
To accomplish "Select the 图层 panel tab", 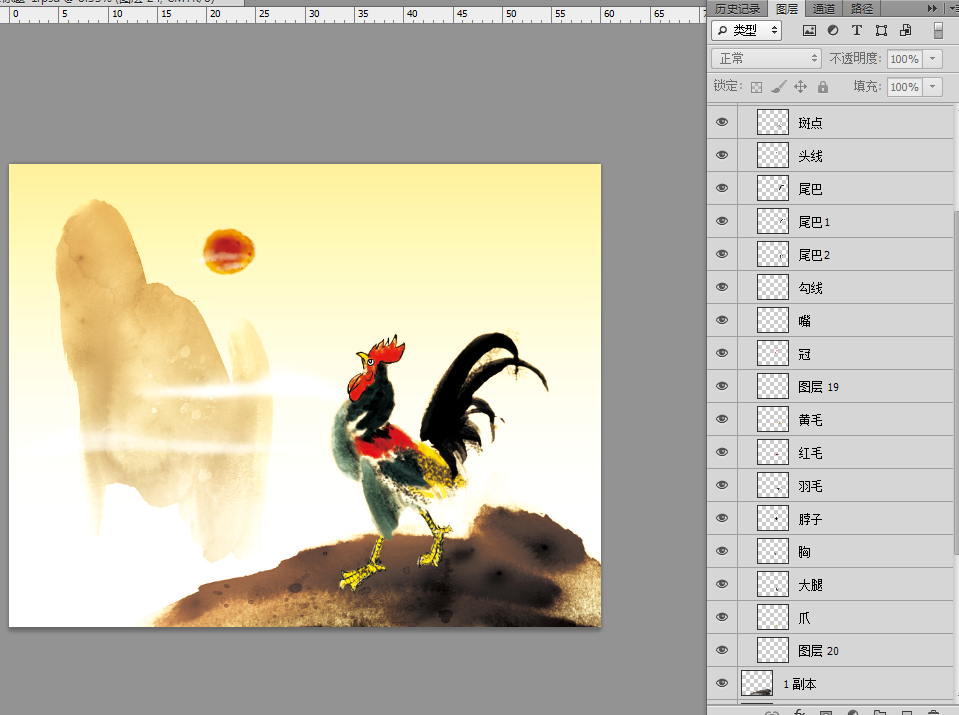I will pyautogui.click(x=787, y=9).
